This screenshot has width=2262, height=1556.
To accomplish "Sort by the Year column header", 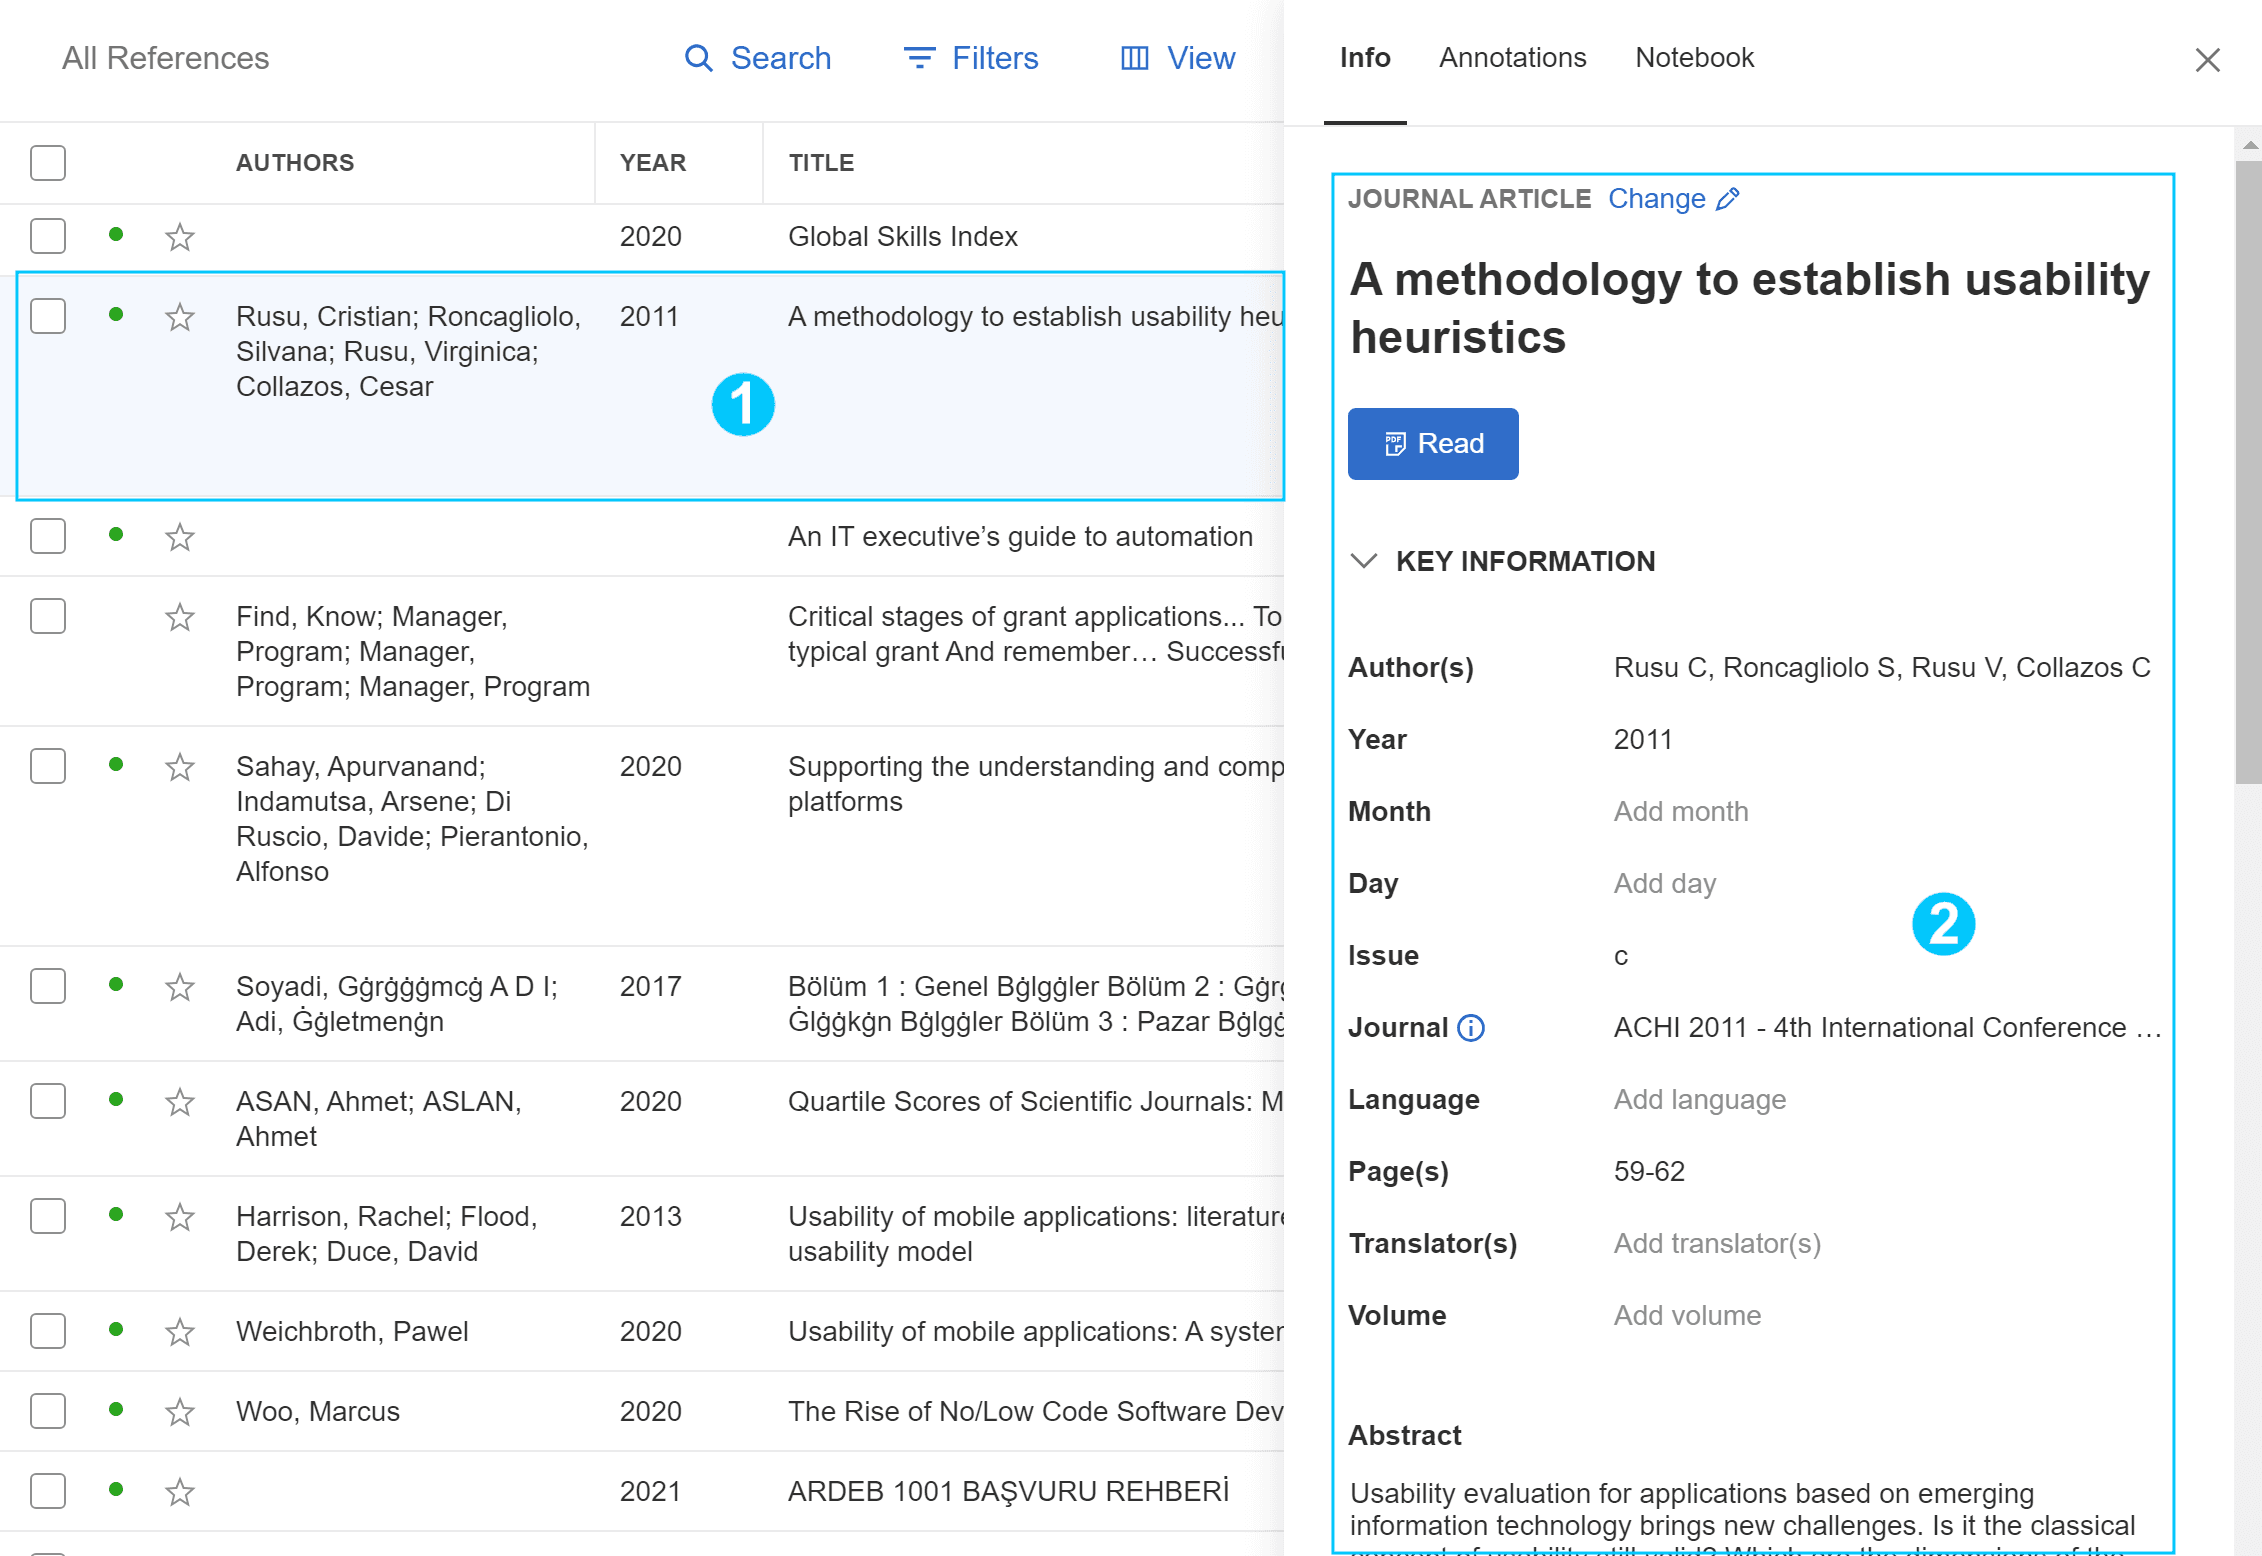I will (653, 163).
